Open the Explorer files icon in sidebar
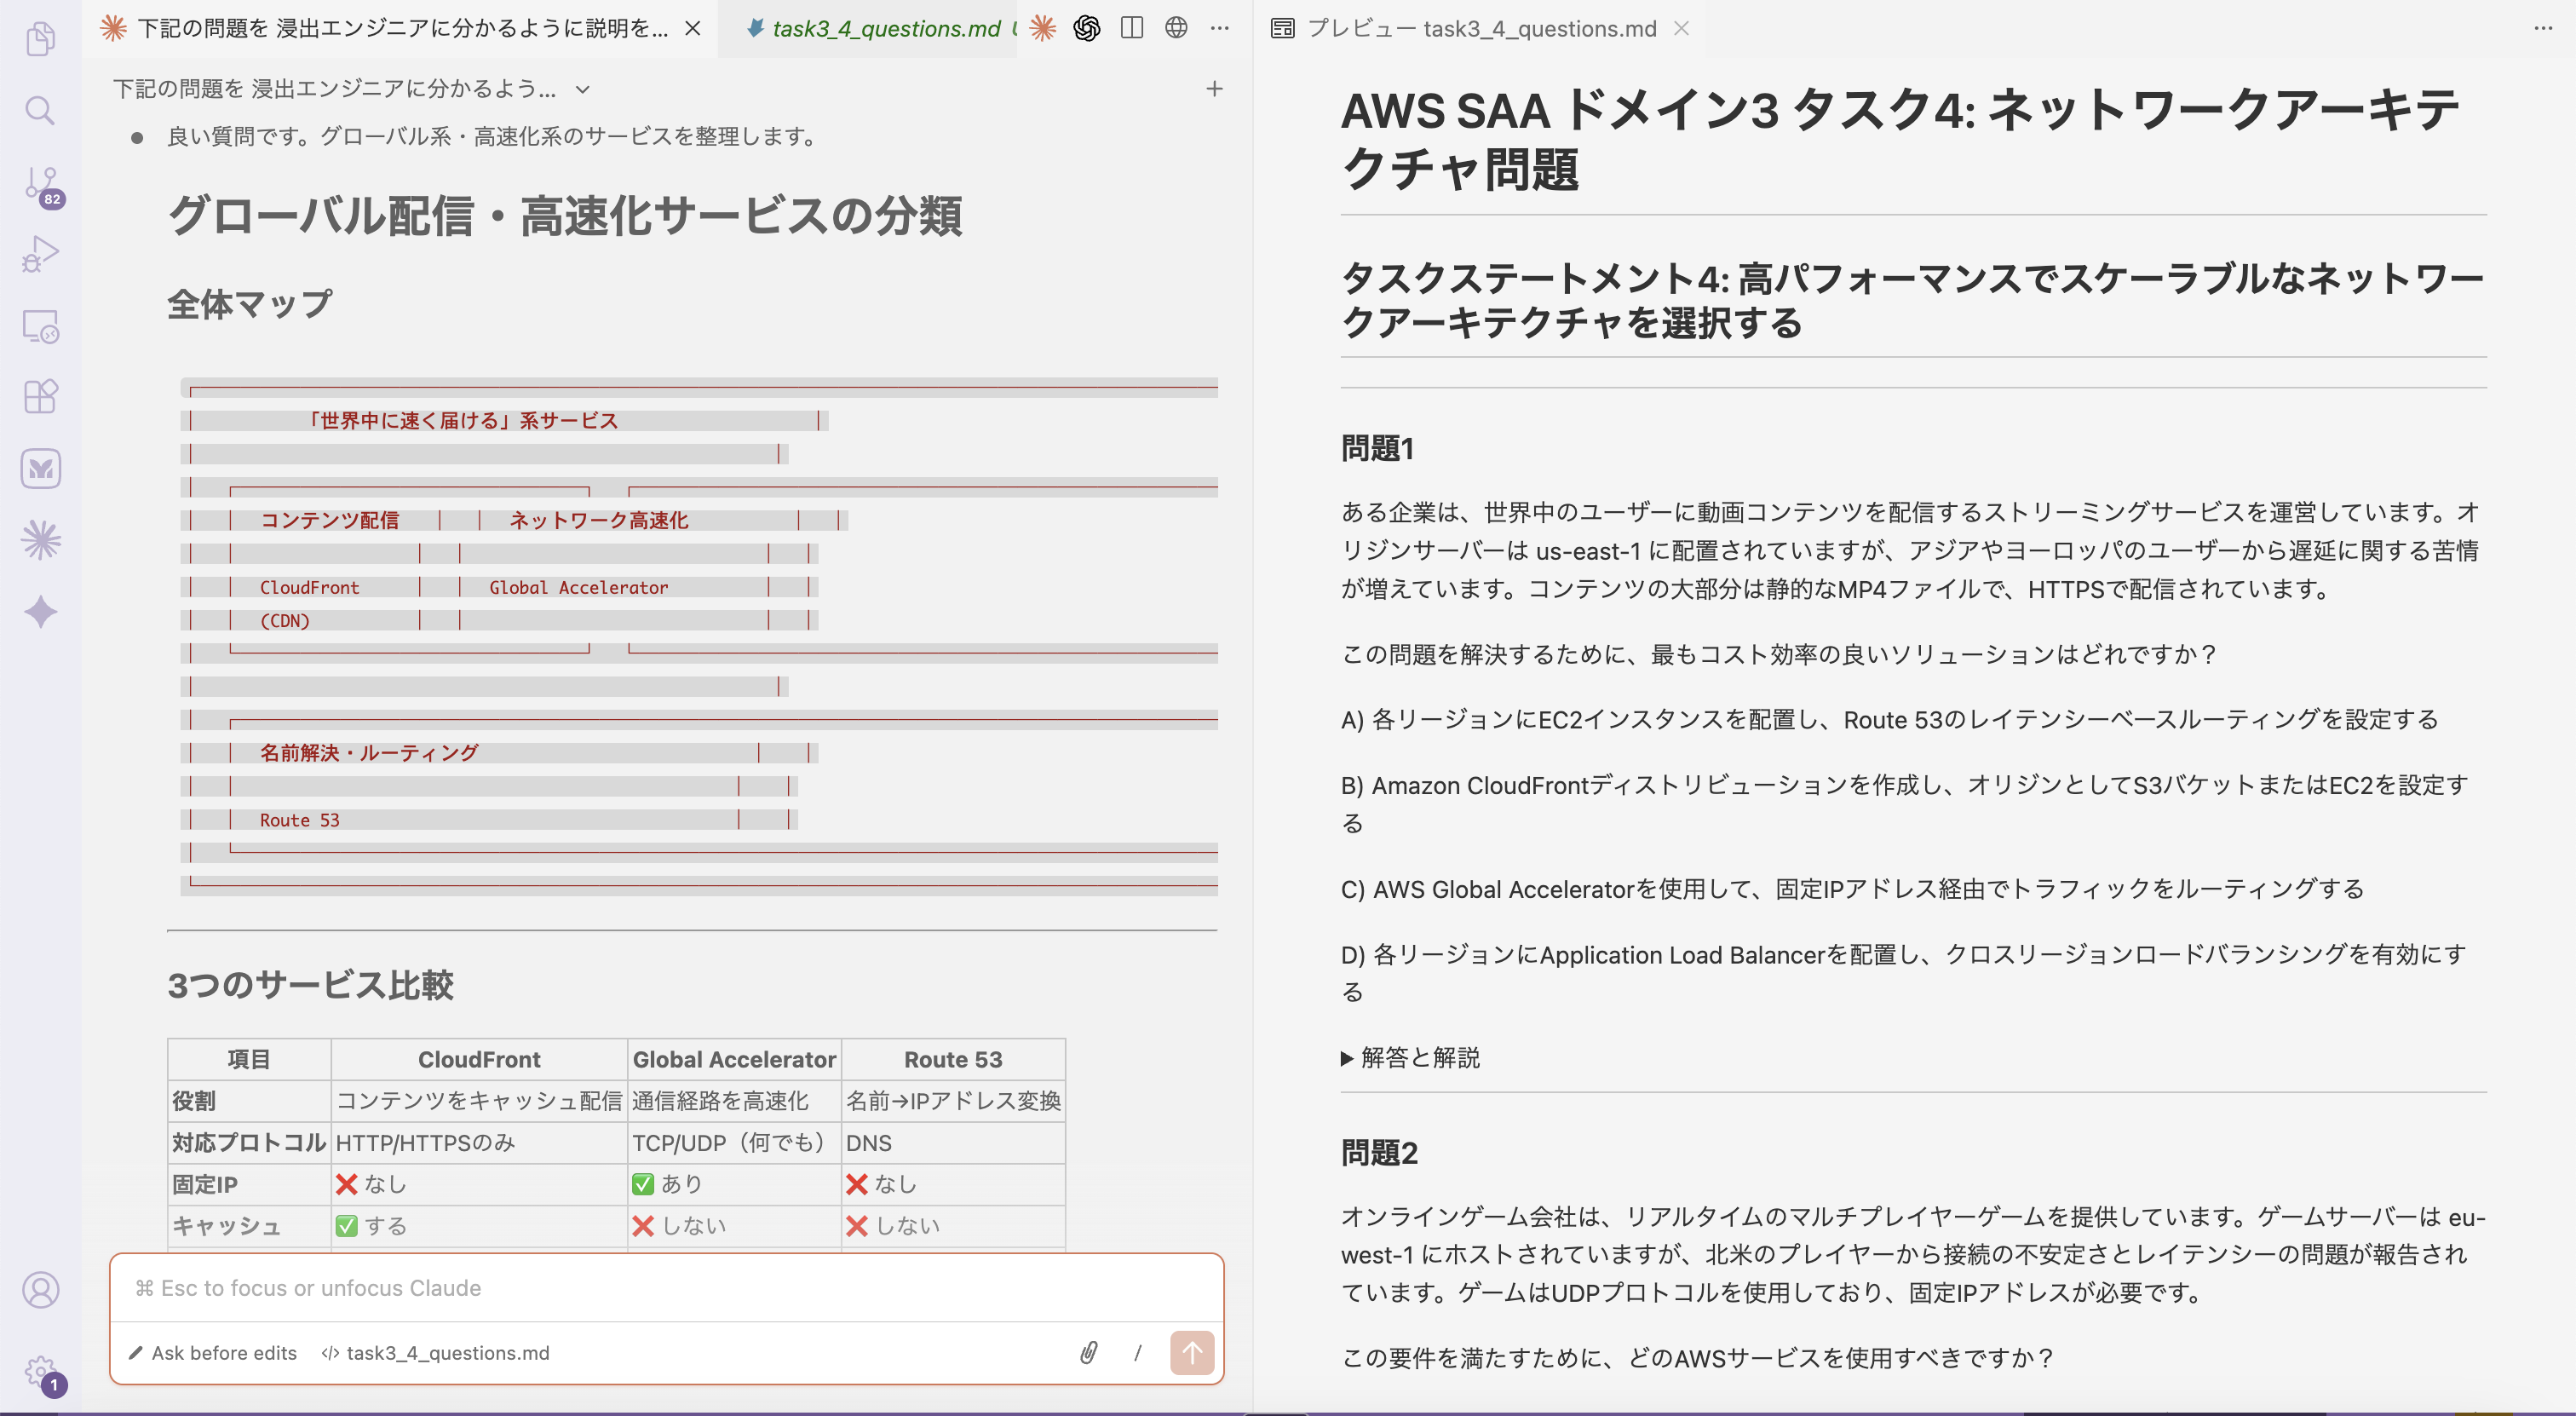This screenshot has width=2576, height=1416. [x=40, y=39]
